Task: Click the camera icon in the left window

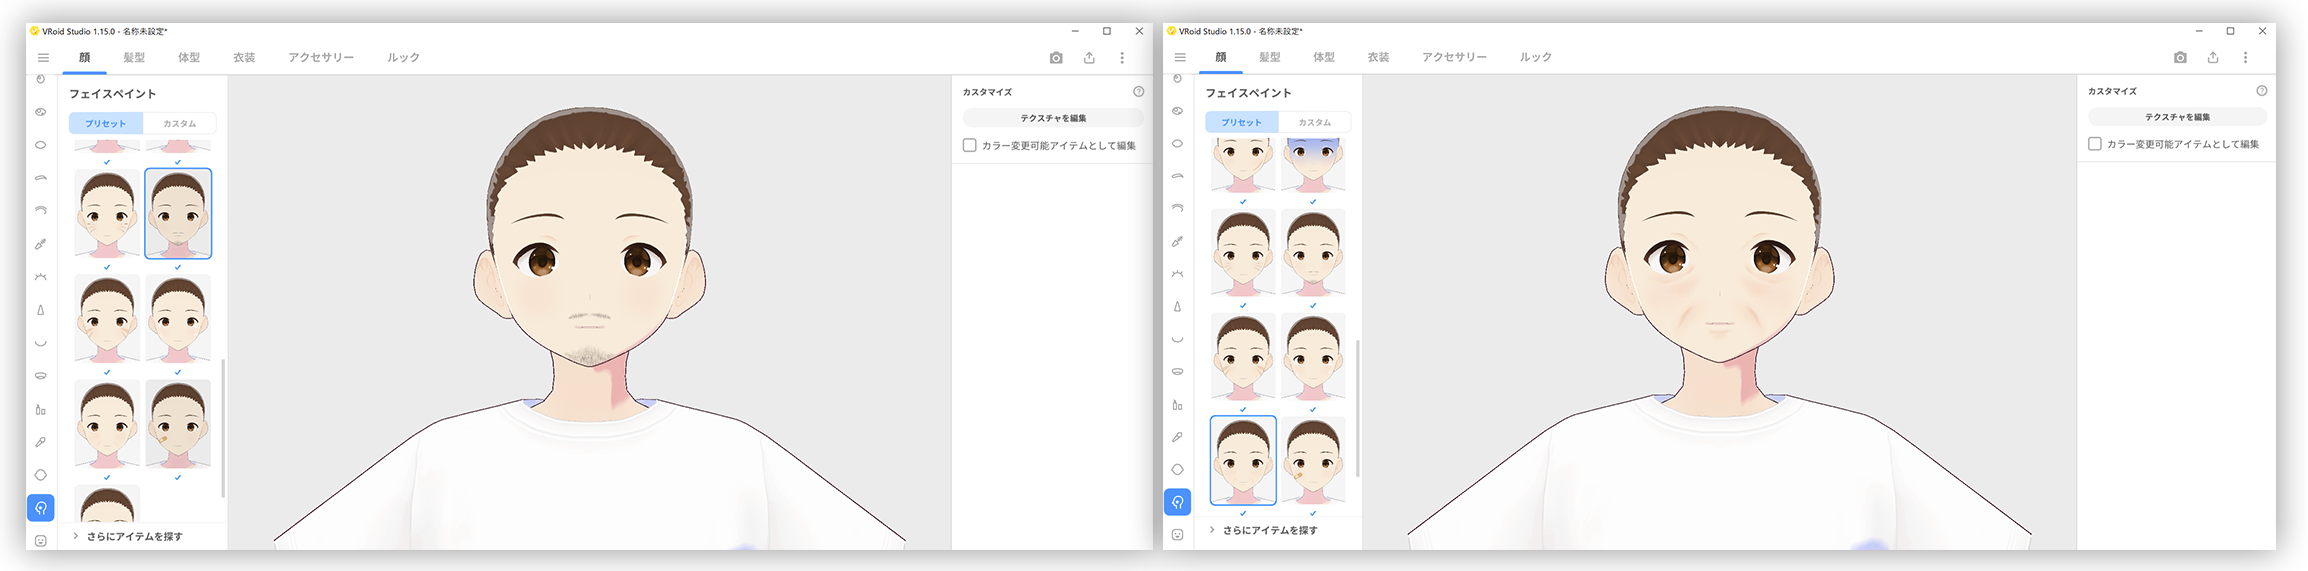Action: pyautogui.click(x=1056, y=58)
